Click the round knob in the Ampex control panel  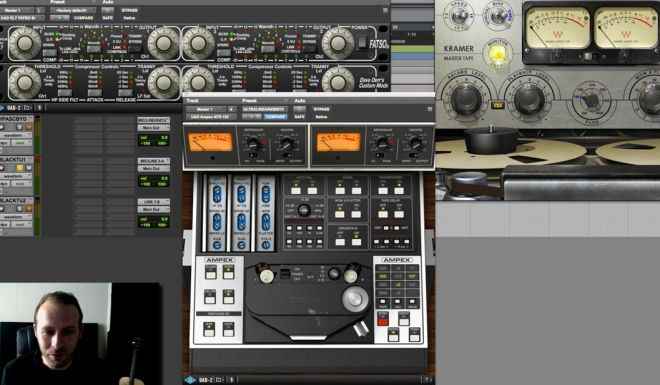click(x=304, y=210)
